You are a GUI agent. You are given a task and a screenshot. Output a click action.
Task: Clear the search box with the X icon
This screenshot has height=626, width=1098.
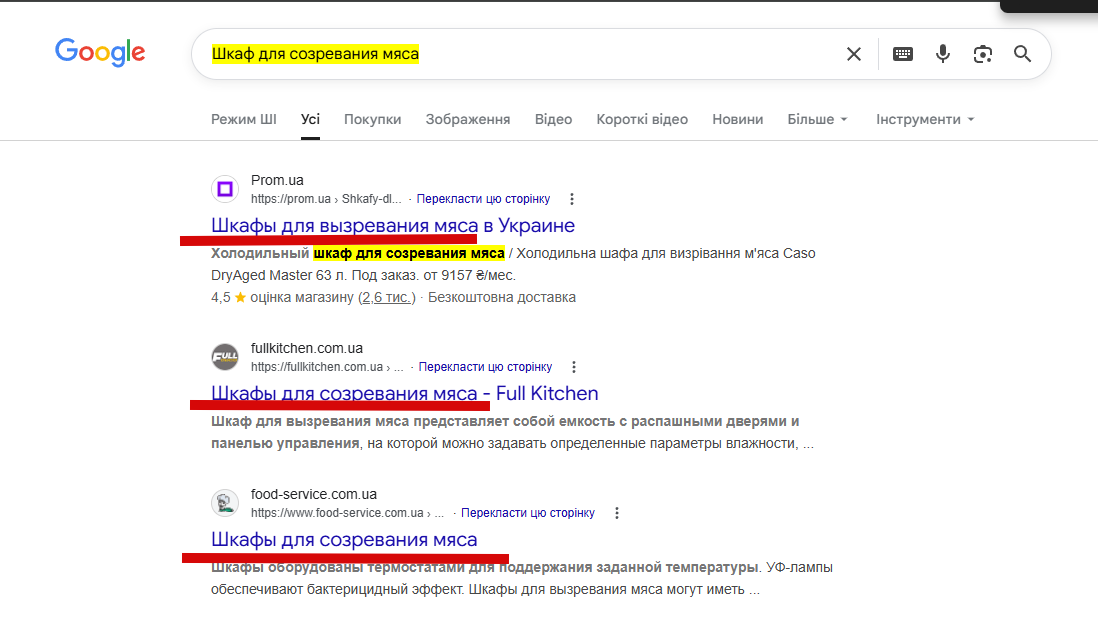854,54
